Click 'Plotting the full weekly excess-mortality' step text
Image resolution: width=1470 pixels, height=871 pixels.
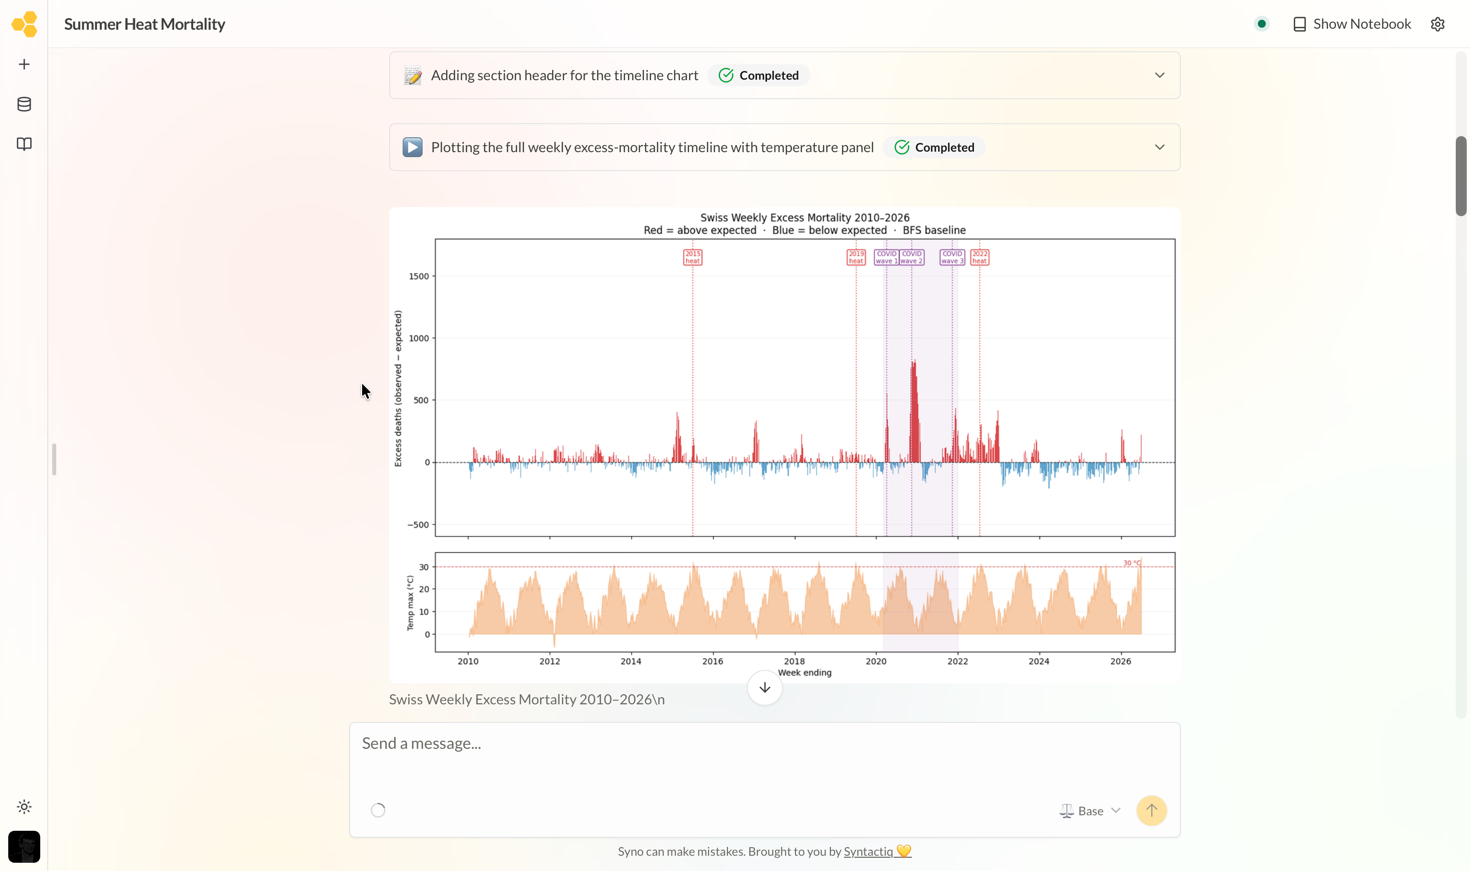pyautogui.click(x=652, y=147)
